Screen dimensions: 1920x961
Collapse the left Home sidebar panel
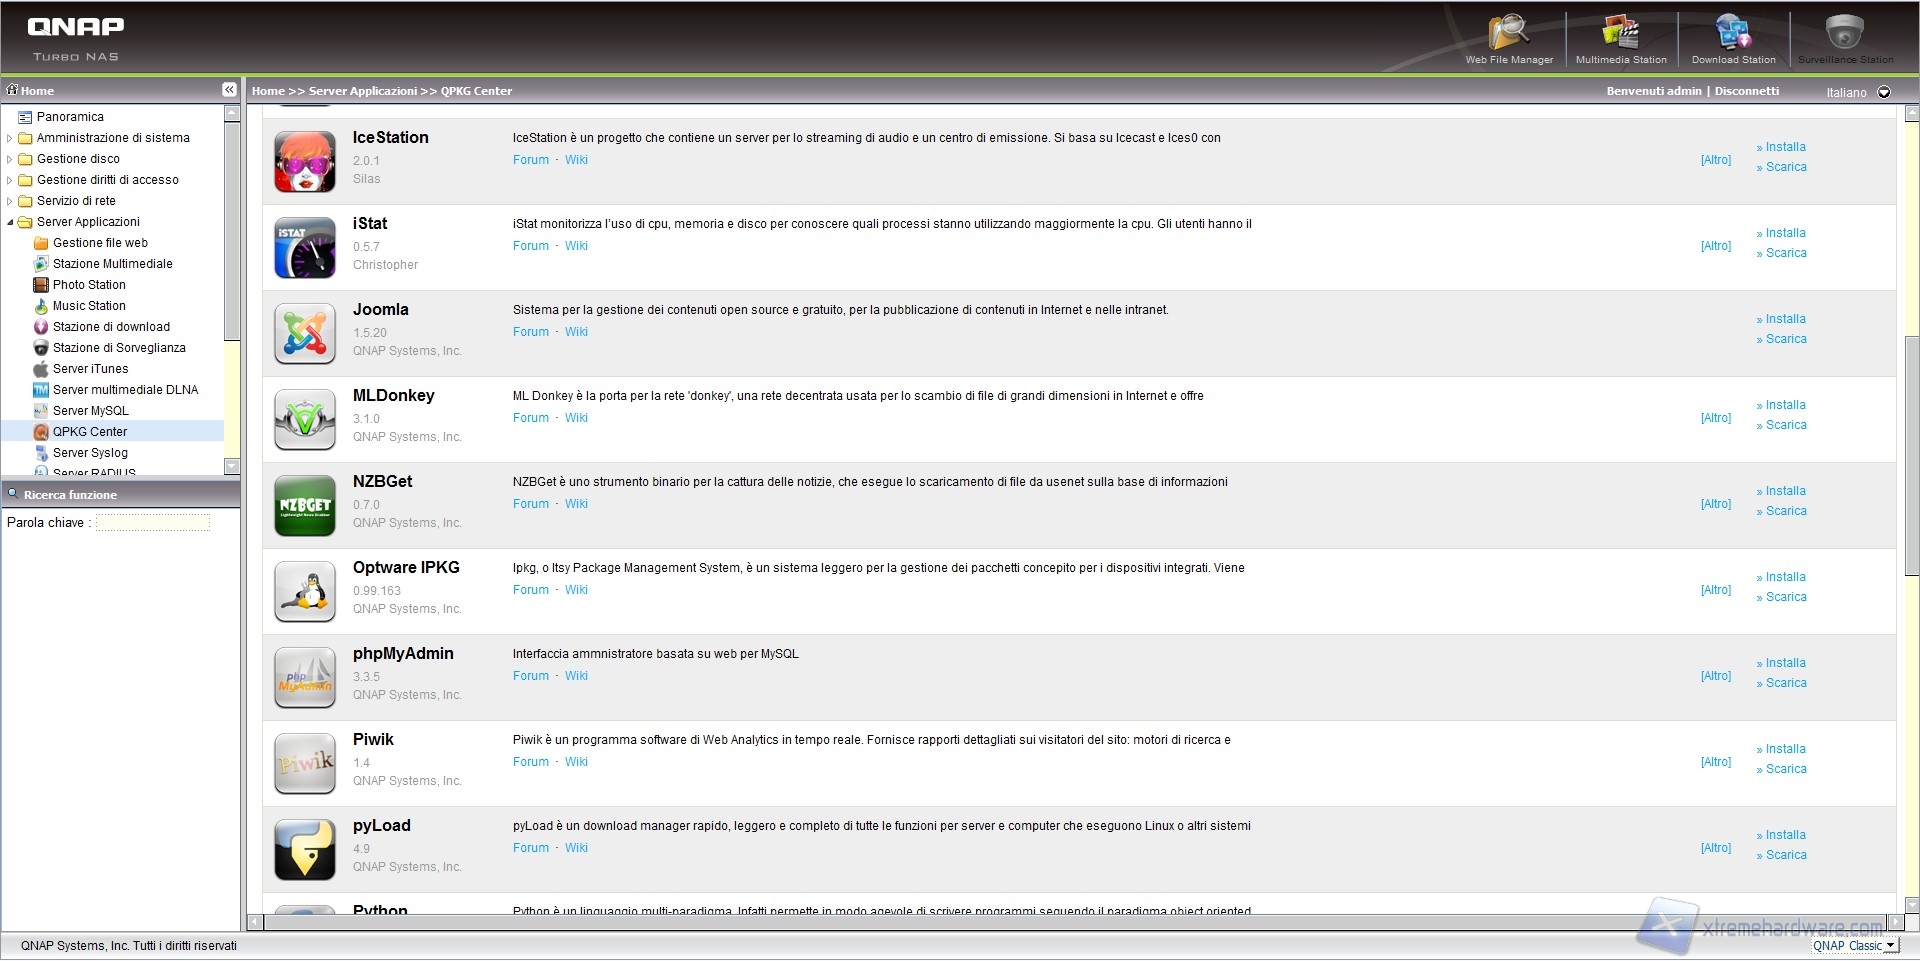click(229, 90)
